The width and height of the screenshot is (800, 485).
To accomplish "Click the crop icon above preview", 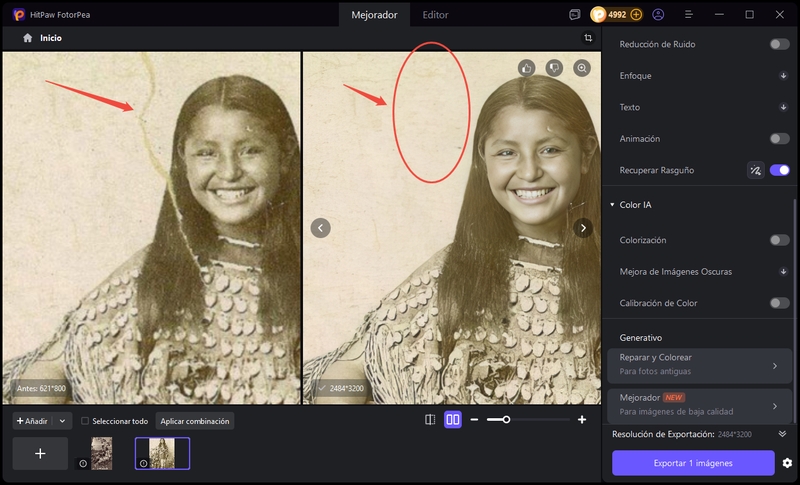I will pyautogui.click(x=588, y=37).
